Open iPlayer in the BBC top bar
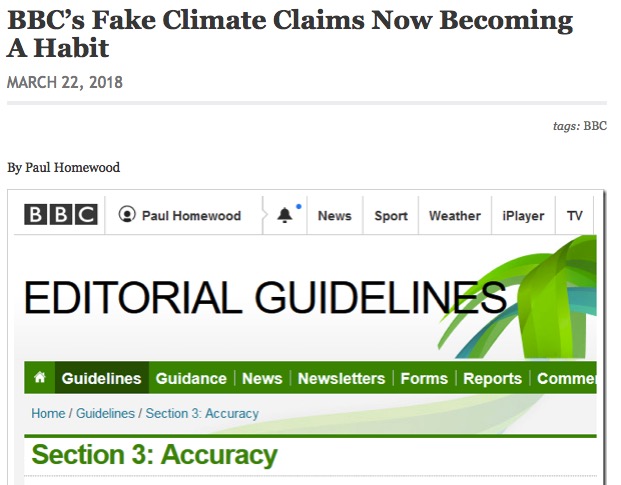 [523, 216]
